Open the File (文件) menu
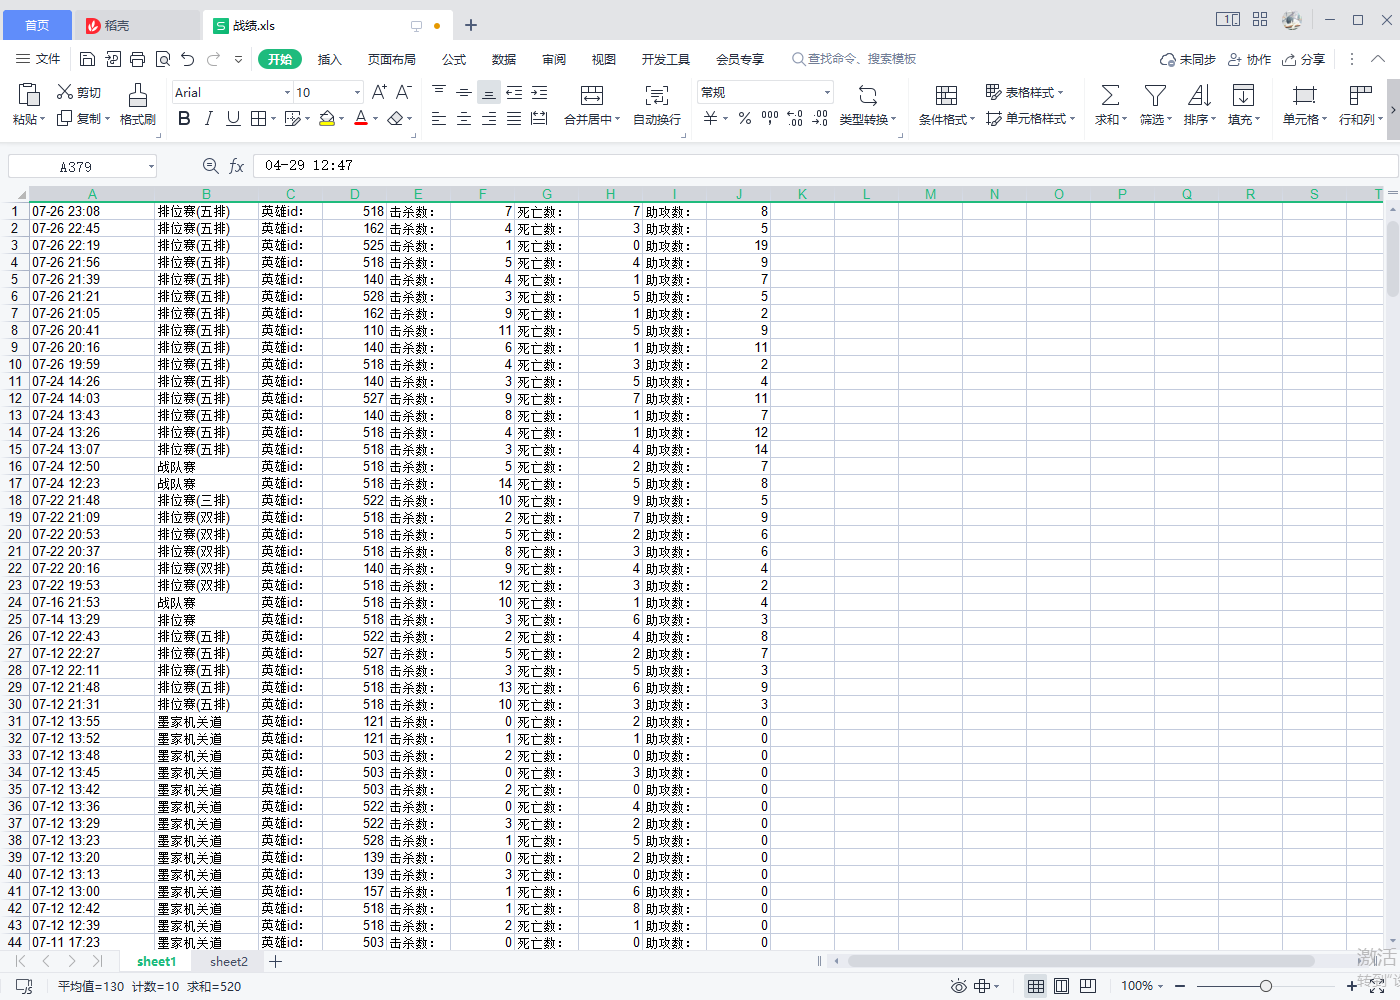The image size is (1400, 1000). click(x=38, y=59)
